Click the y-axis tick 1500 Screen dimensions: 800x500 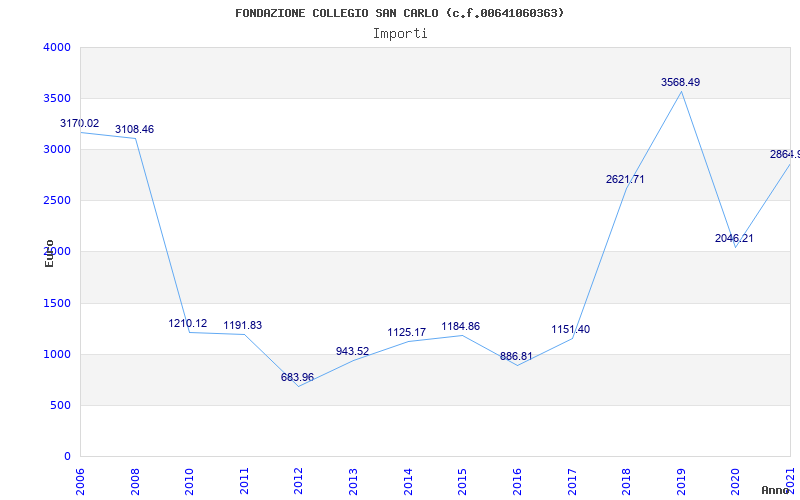(57, 304)
